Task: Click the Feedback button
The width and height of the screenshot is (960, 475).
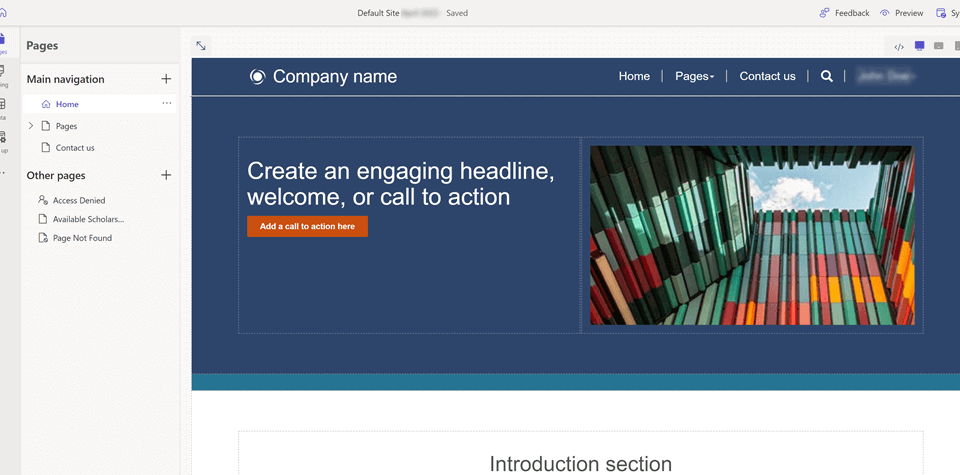Action: [844, 13]
